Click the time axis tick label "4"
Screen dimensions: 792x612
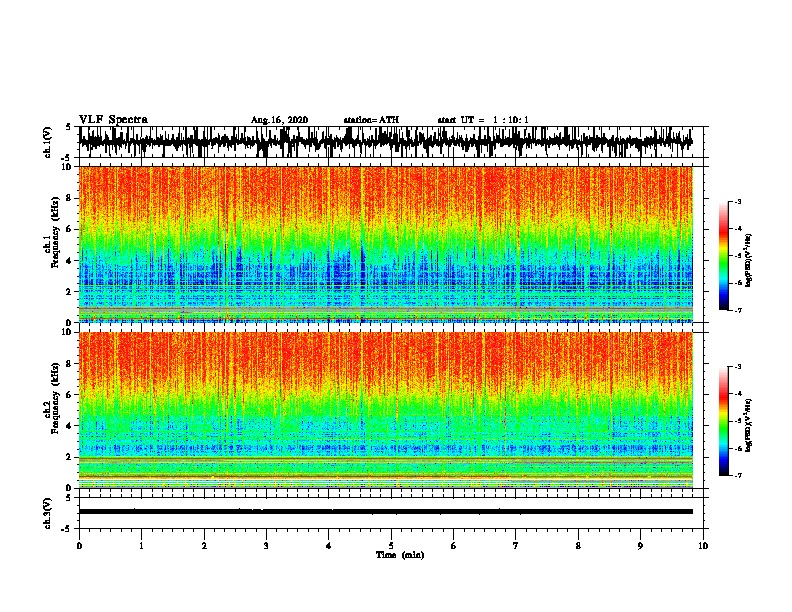(x=329, y=546)
